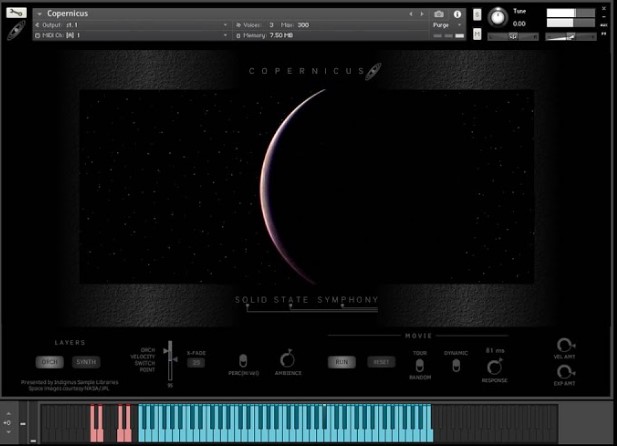Click the crescent planet movie image

point(307,187)
